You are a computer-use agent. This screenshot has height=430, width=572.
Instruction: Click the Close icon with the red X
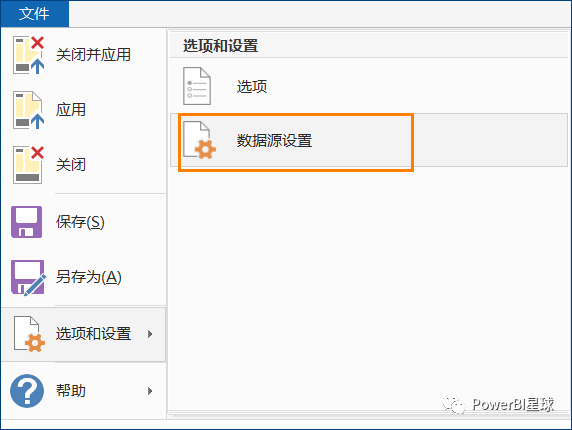click(28, 165)
